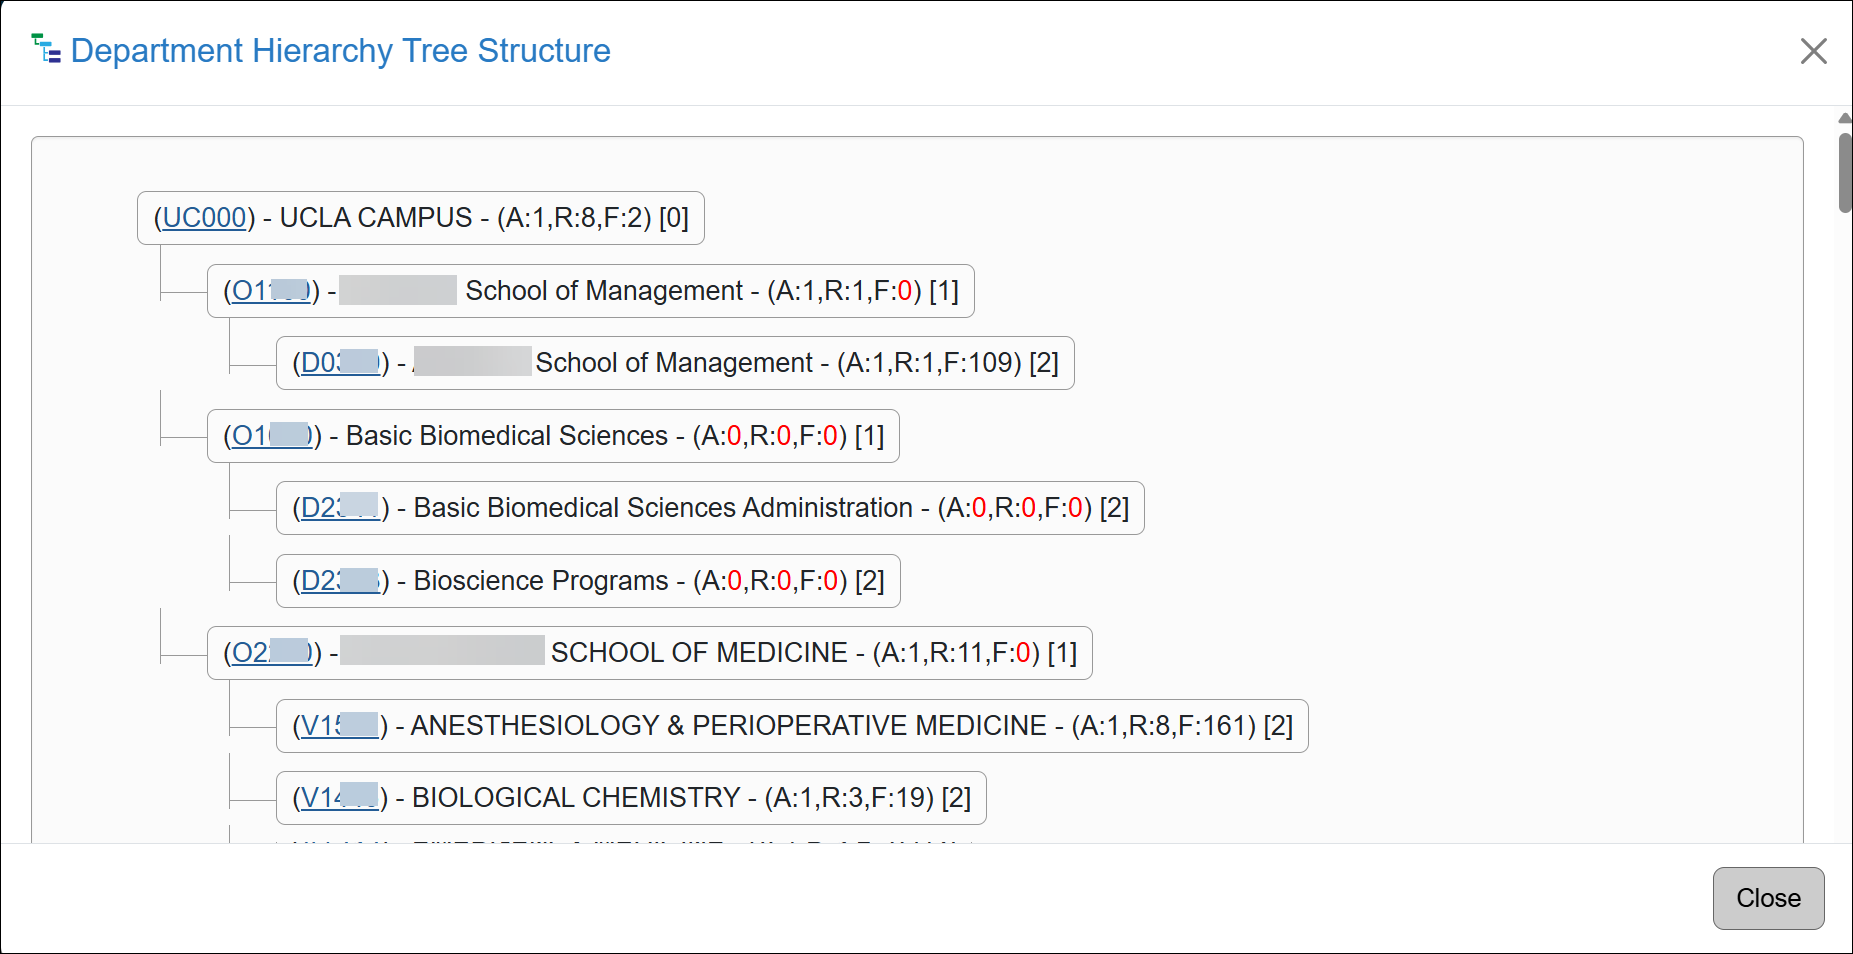Screen dimensions: 1853x954
Task: Open the School of Management department code link
Action: coord(338,362)
